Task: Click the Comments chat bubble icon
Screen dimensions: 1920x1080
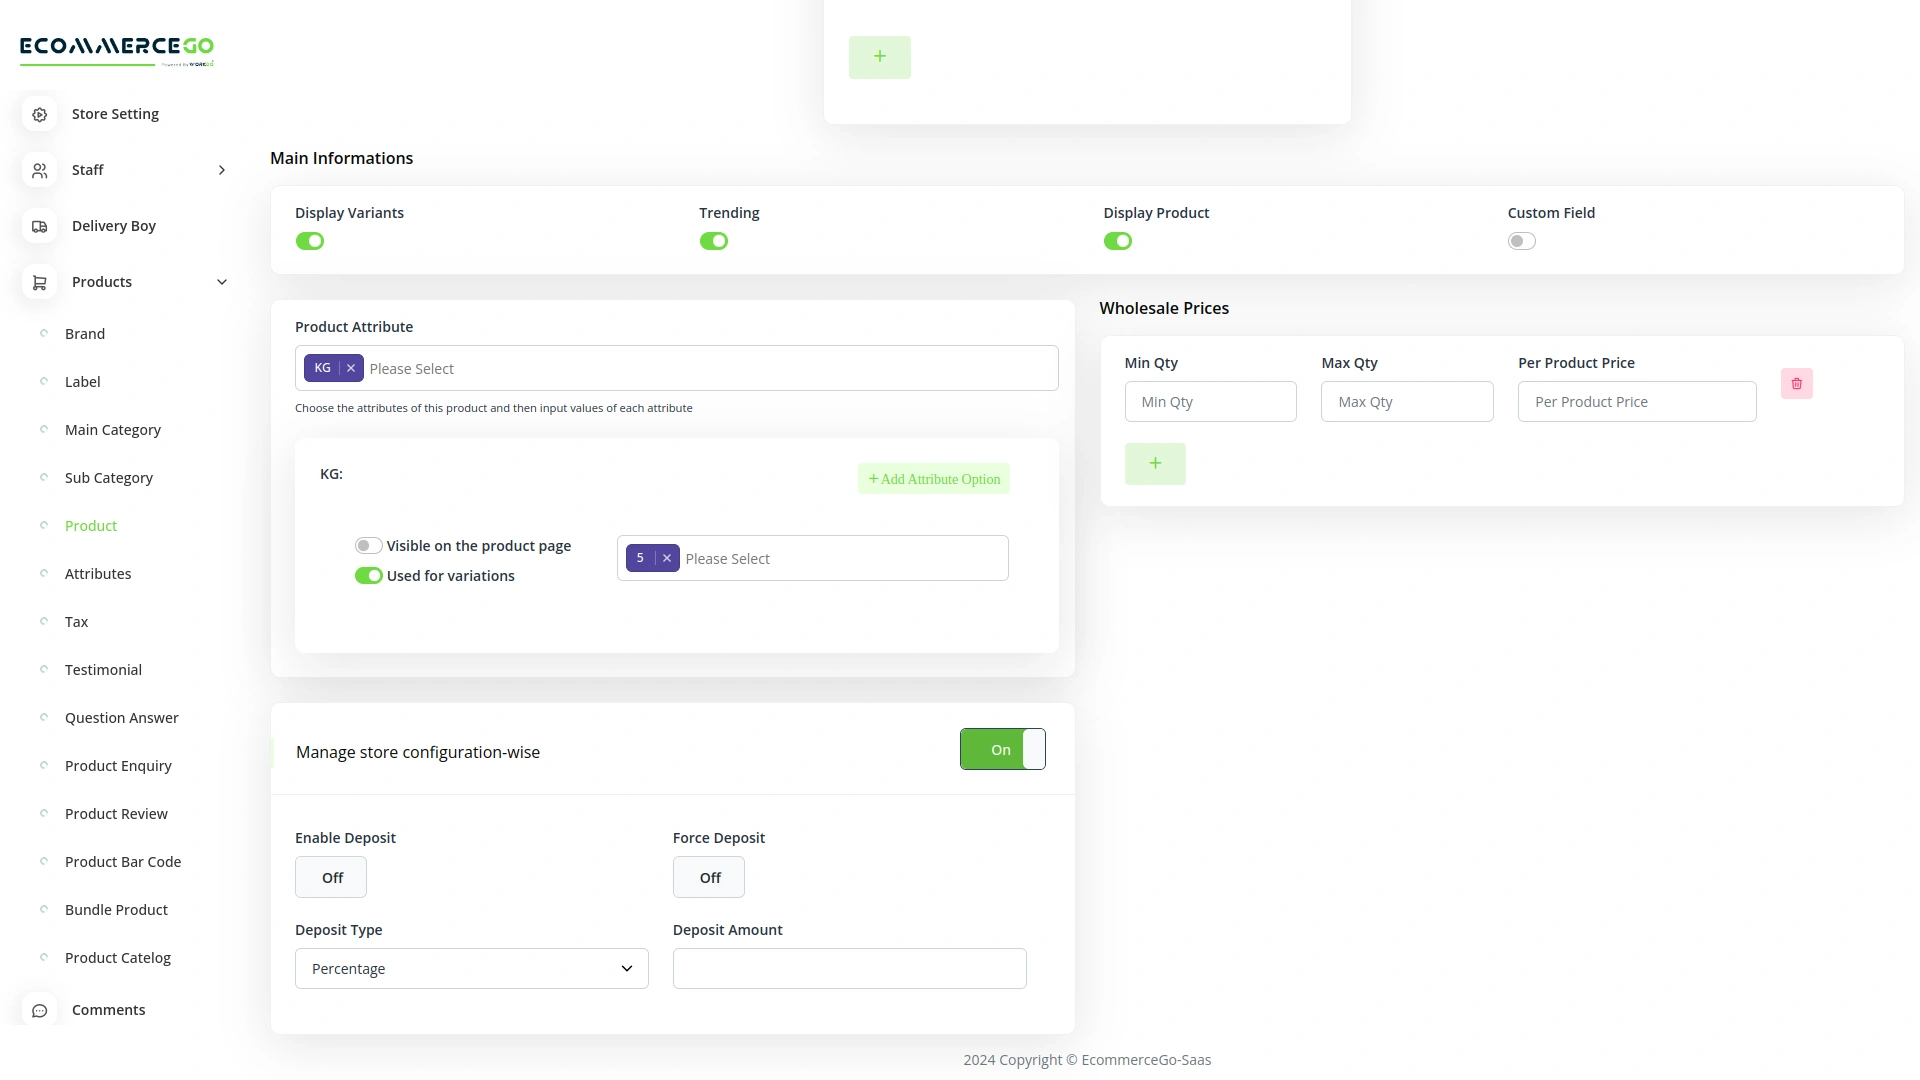Action: pyautogui.click(x=39, y=1010)
